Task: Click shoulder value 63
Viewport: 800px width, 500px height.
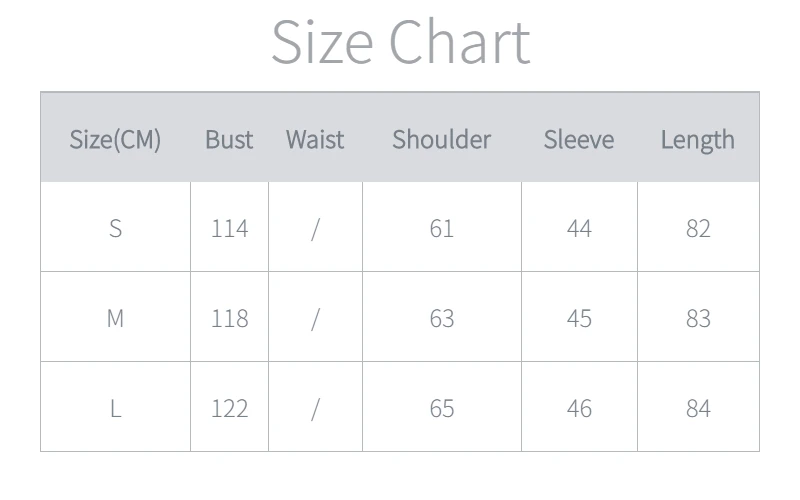Action: pyautogui.click(x=441, y=318)
